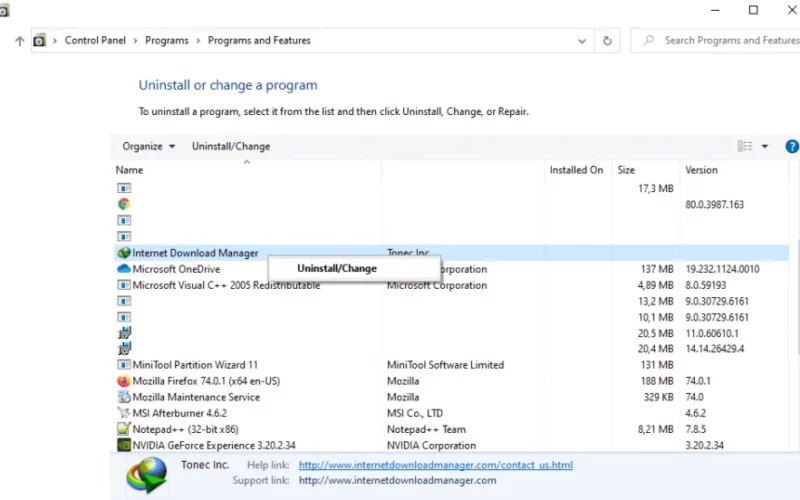Screen dimensions: 800x500
Task: Open the Organize dropdown menu
Action: click(148, 146)
